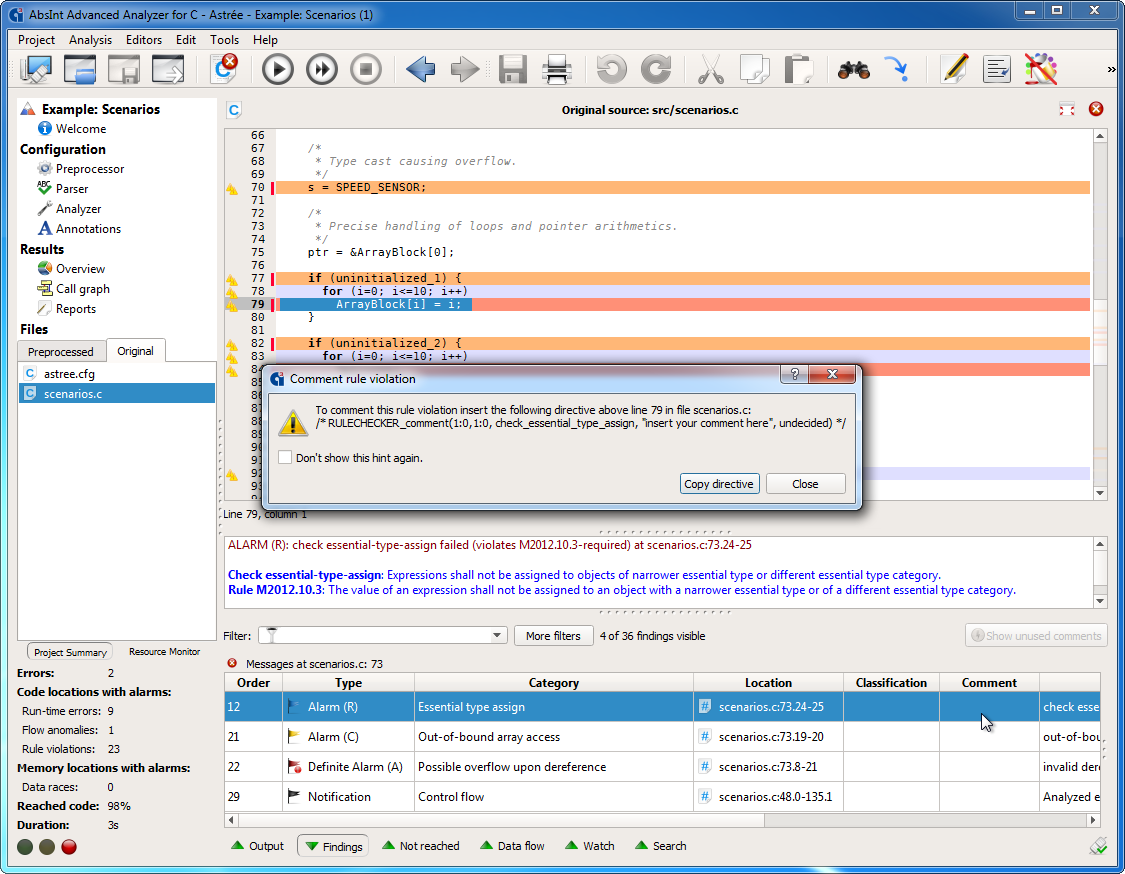This screenshot has height=874, width=1125.
Task: Click the Close button in the dialog
Action: coord(805,484)
